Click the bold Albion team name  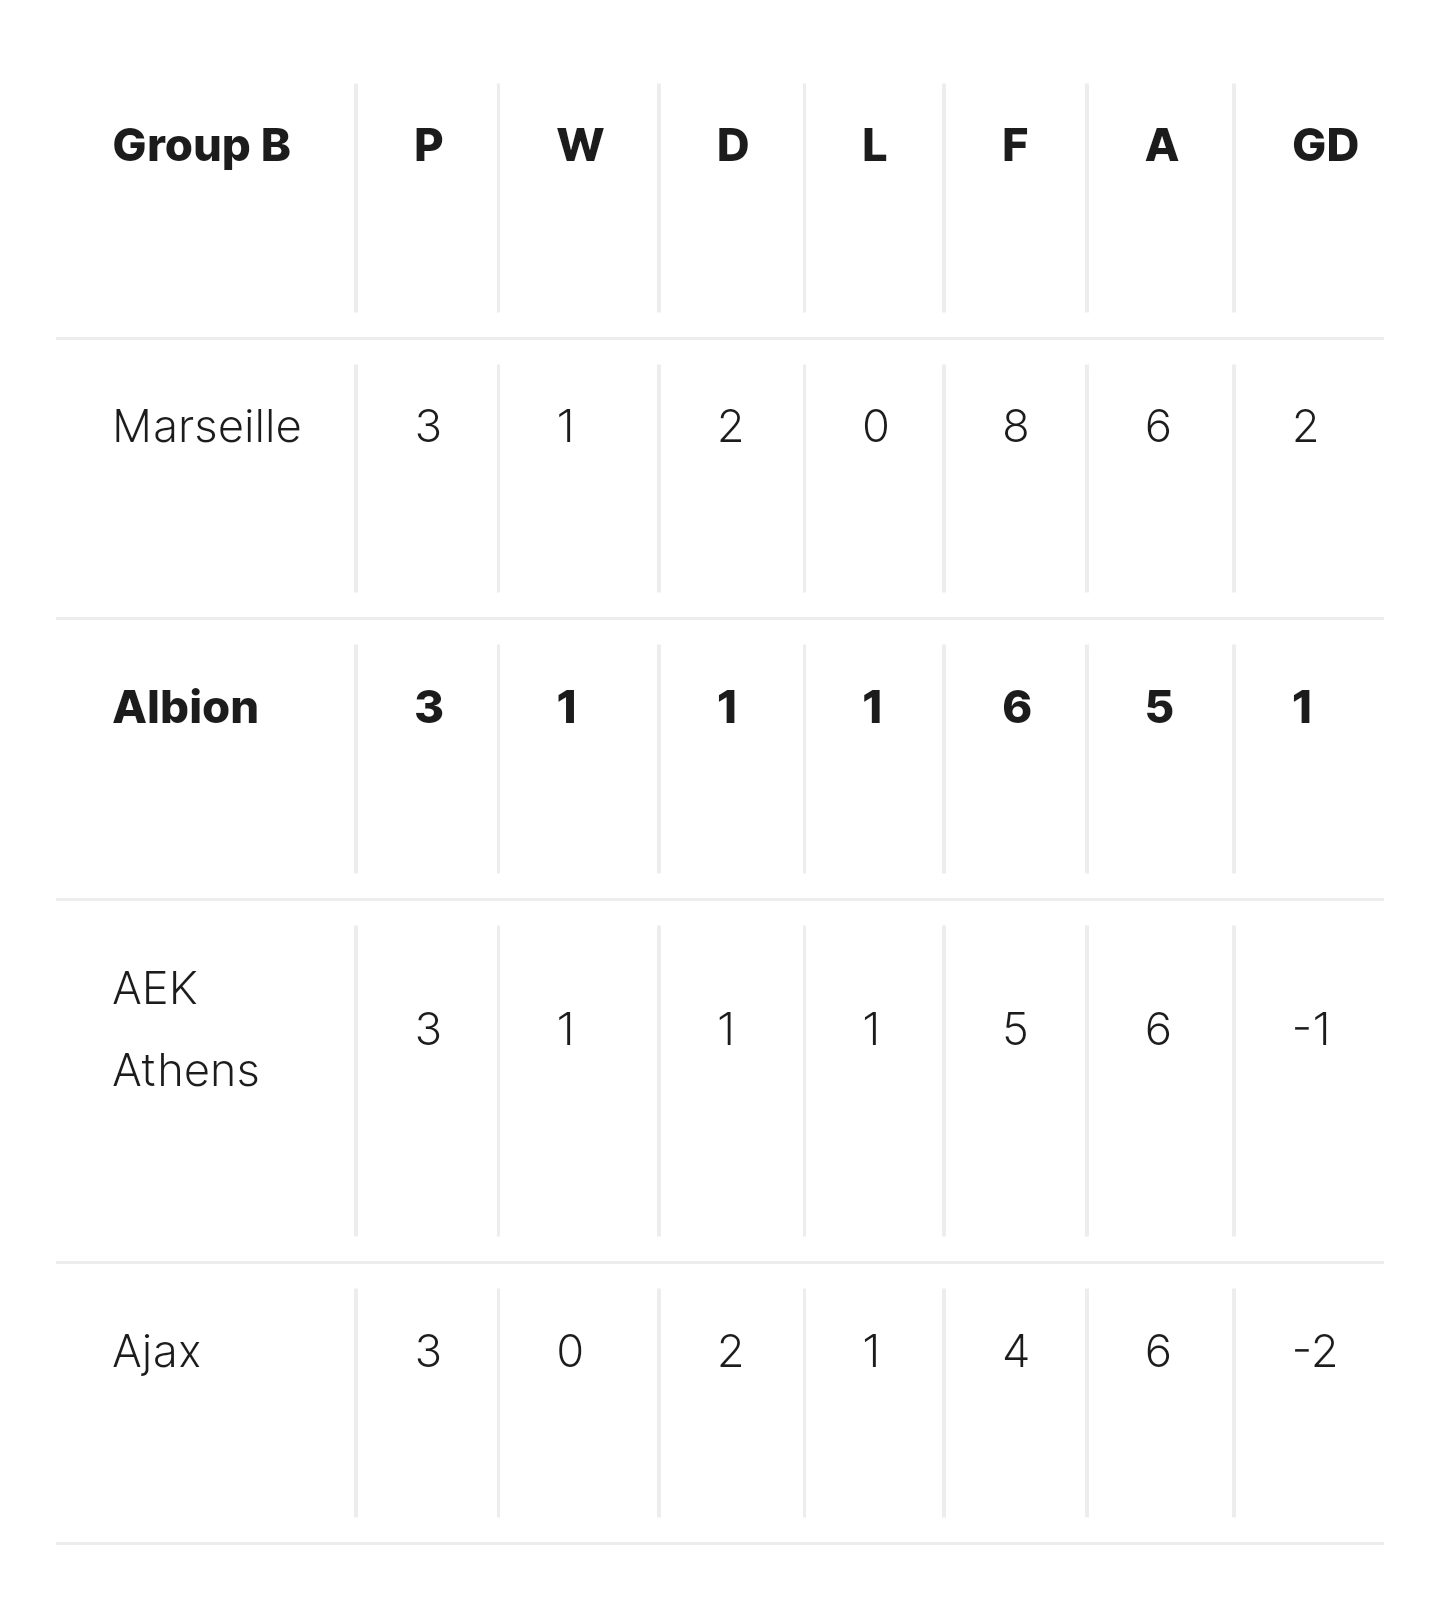(x=186, y=708)
